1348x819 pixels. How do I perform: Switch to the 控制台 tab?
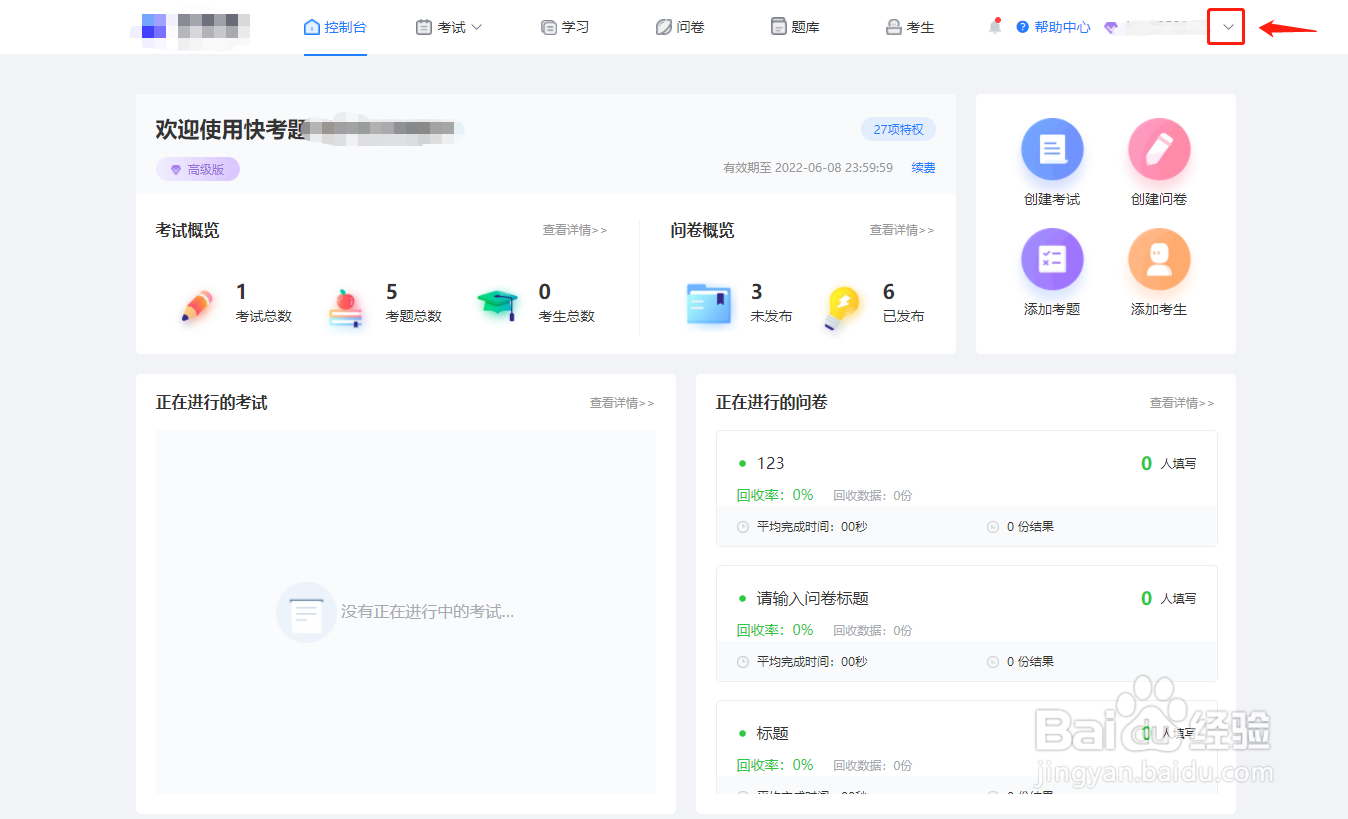335,27
